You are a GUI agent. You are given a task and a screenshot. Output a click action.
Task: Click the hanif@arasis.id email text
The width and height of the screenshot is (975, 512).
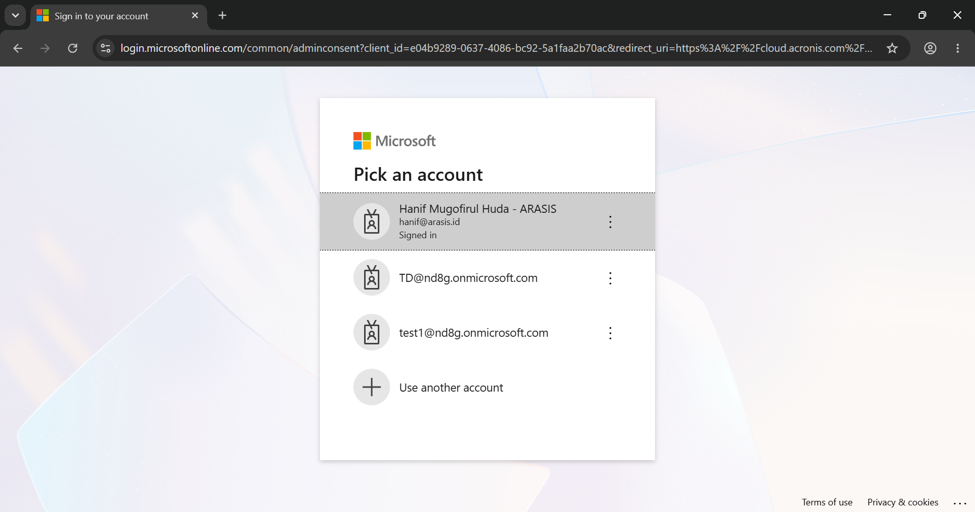pos(429,222)
